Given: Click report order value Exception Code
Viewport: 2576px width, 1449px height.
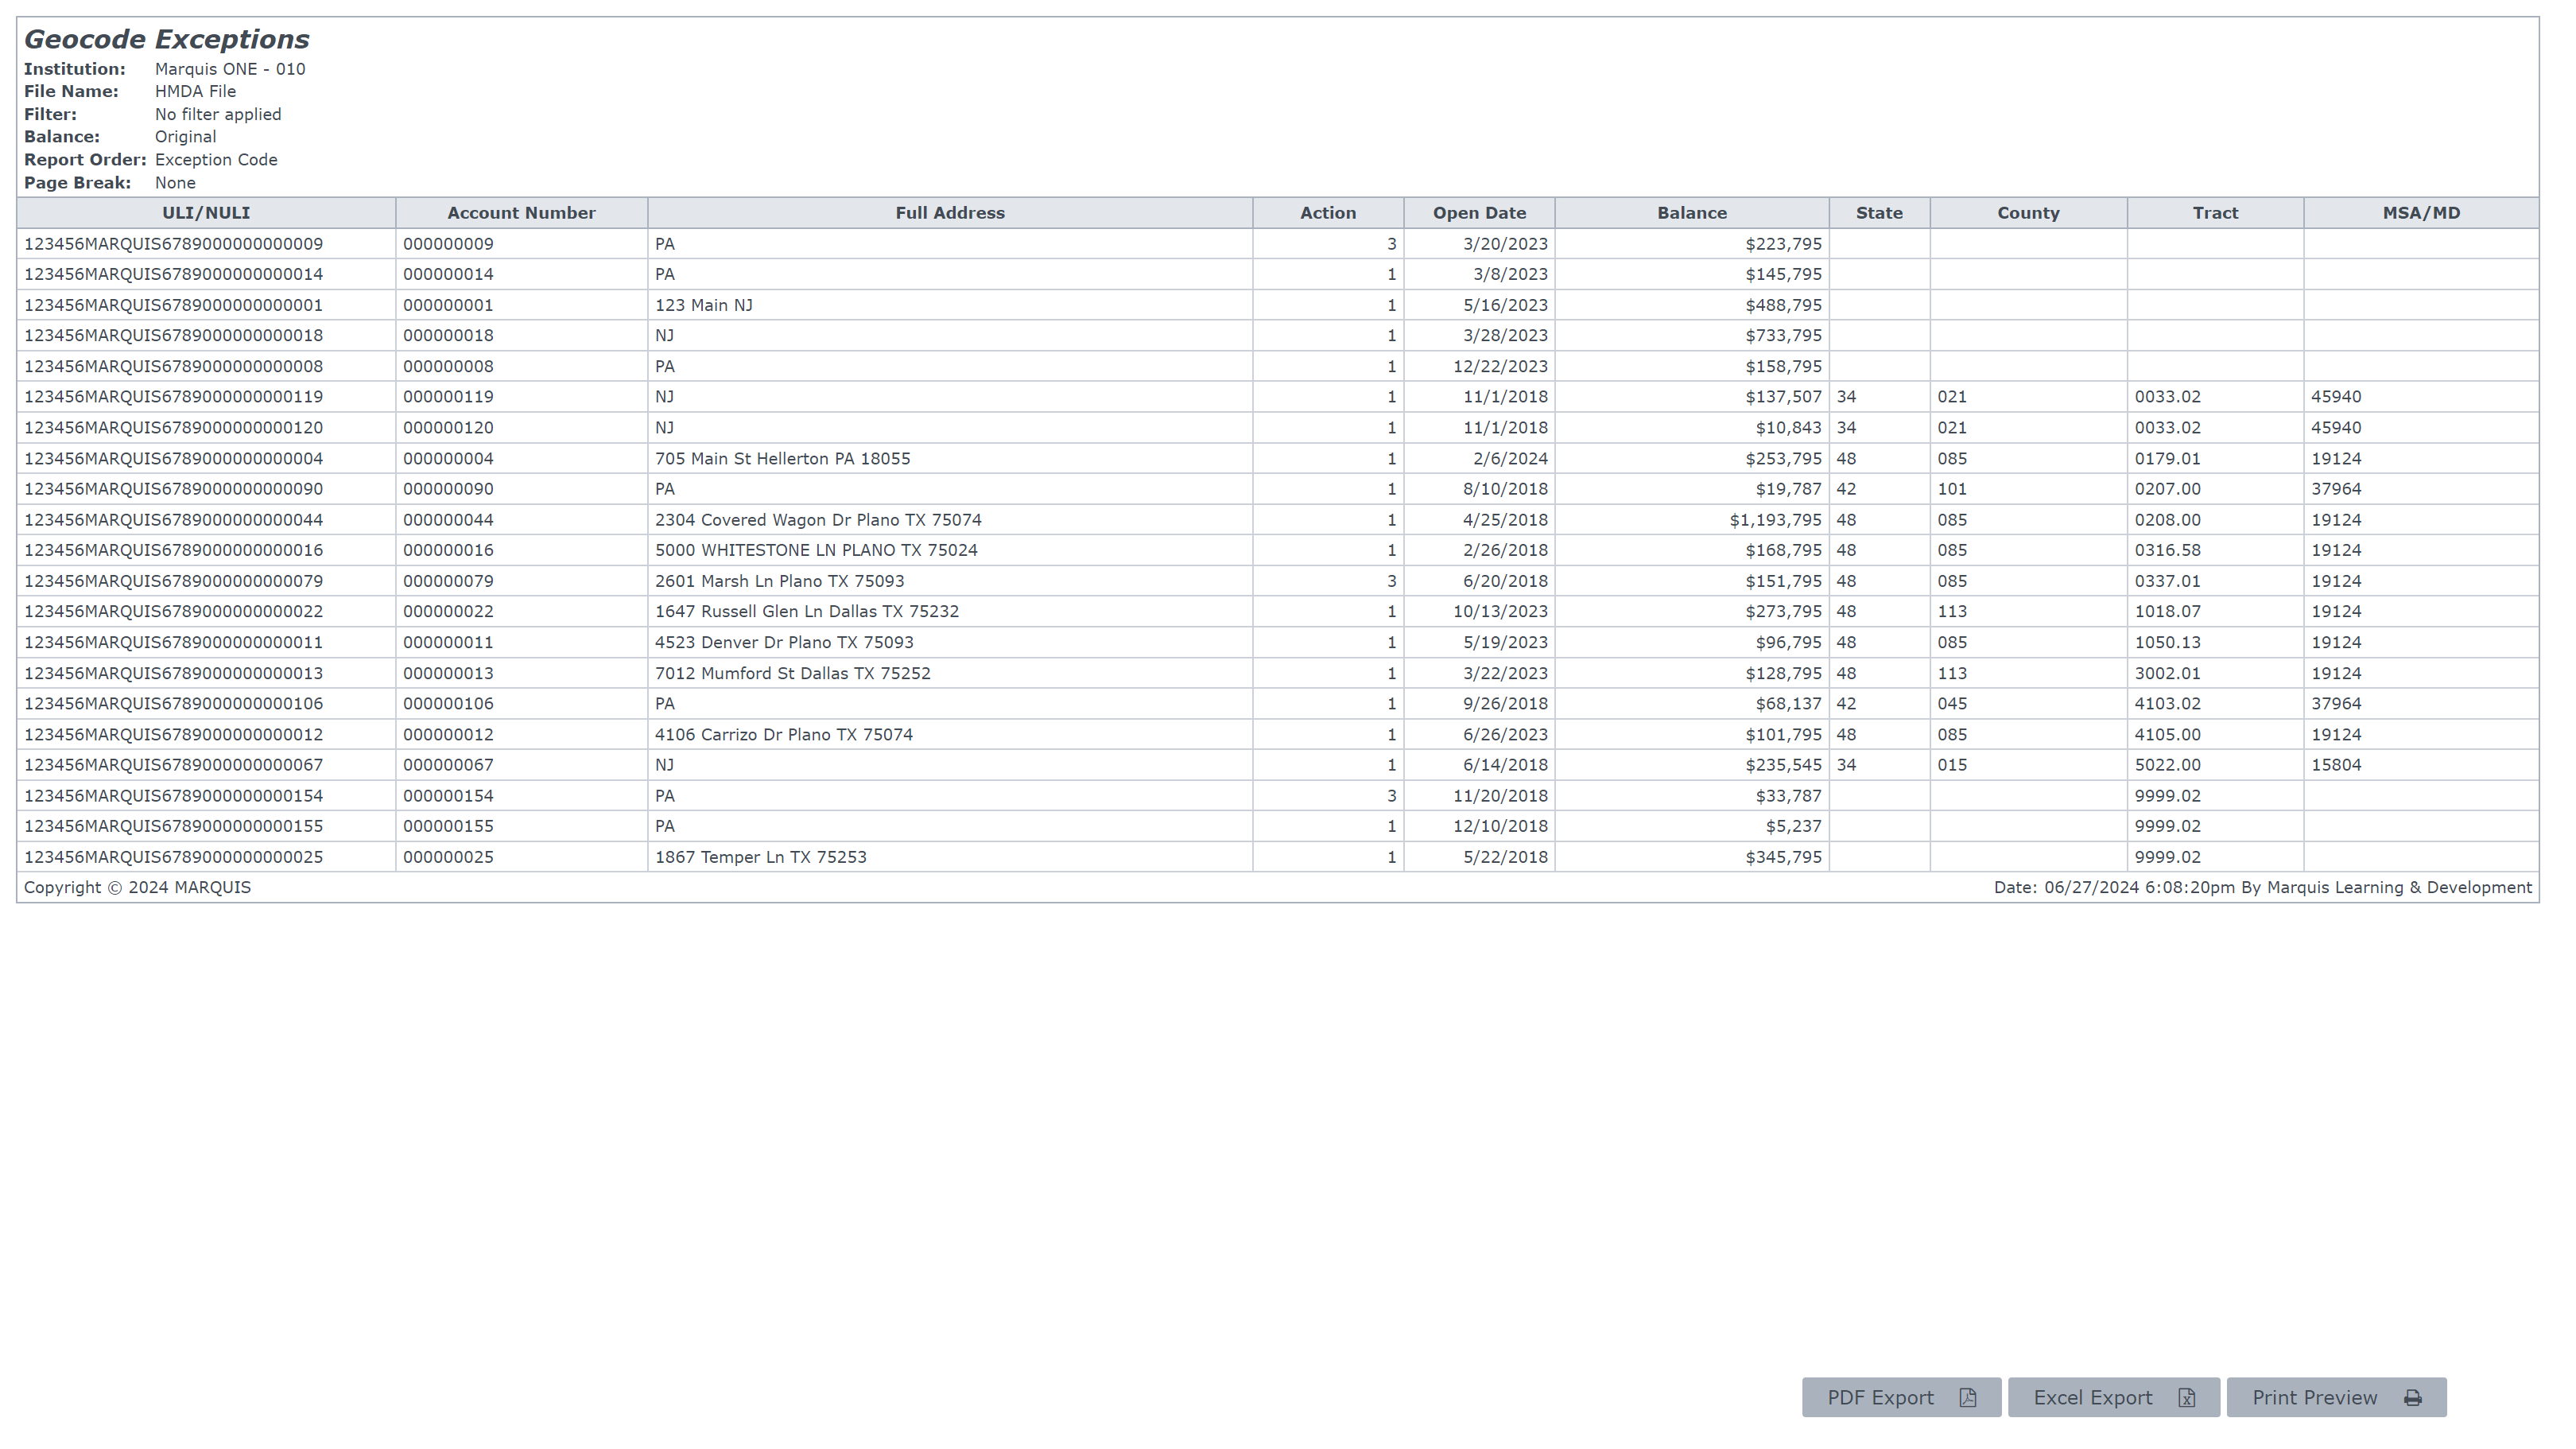Looking at the screenshot, I should coord(216,160).
